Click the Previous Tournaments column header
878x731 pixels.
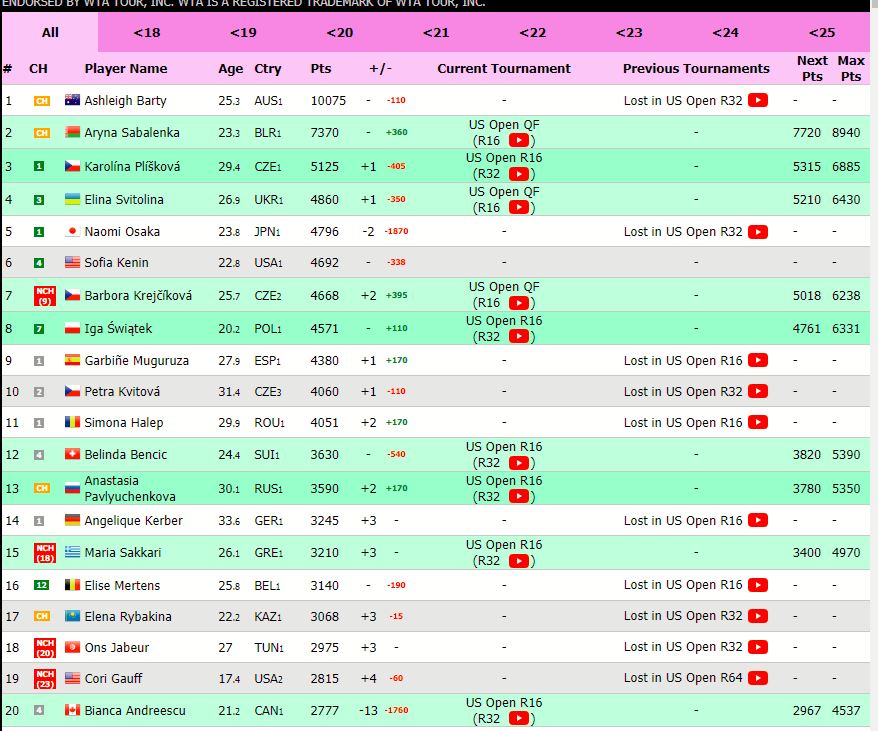pyautogui.click(x=696, y=68)
